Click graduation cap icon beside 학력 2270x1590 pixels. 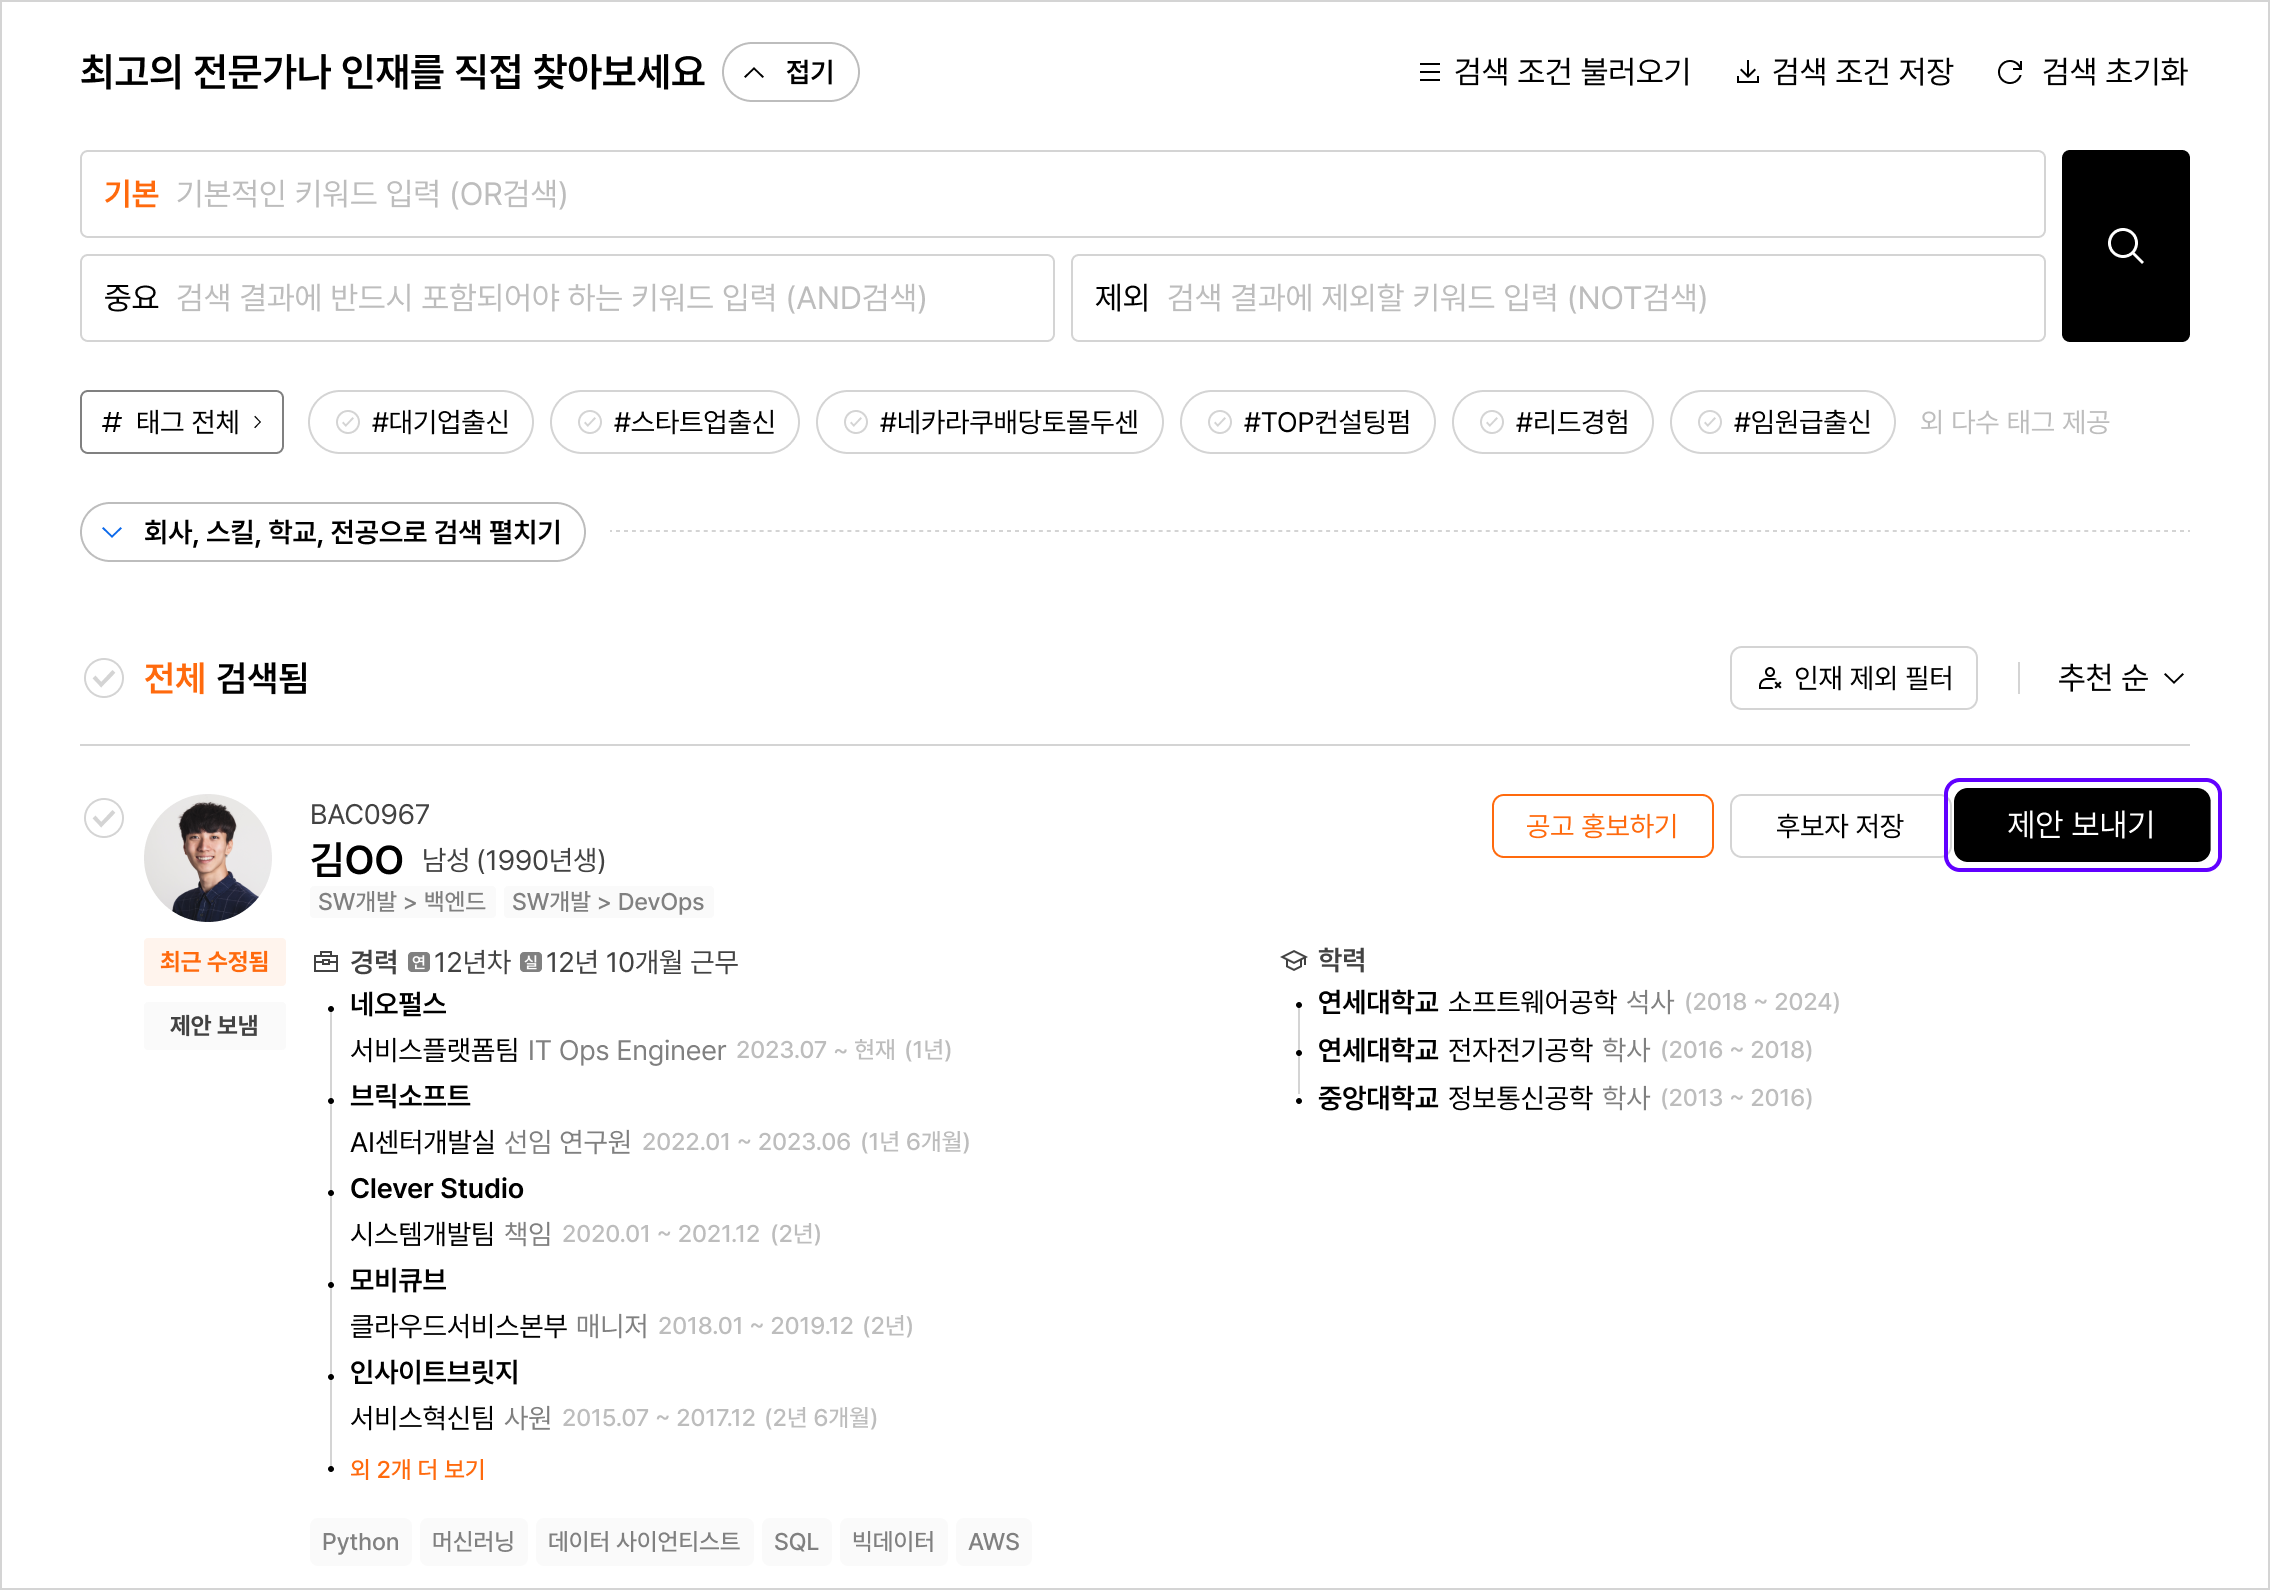pyautogui.click(x=1294, y=960)
